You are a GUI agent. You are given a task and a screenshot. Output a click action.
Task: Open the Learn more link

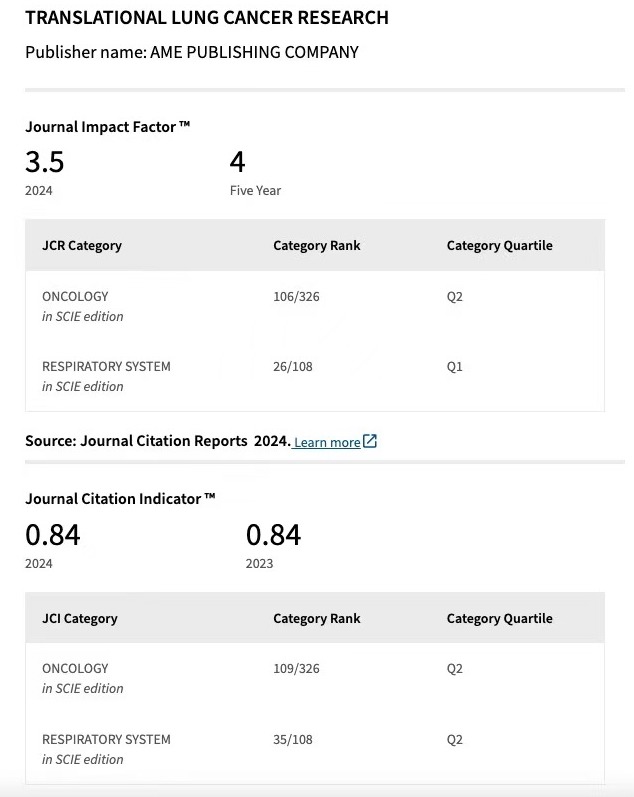click(327, 442)
